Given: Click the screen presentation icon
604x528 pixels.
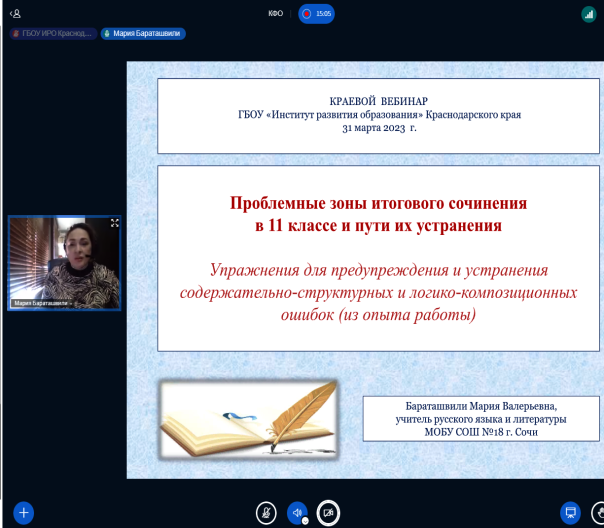Looking at the screenshot, I should pyautogui.click(x=570, y=512).
